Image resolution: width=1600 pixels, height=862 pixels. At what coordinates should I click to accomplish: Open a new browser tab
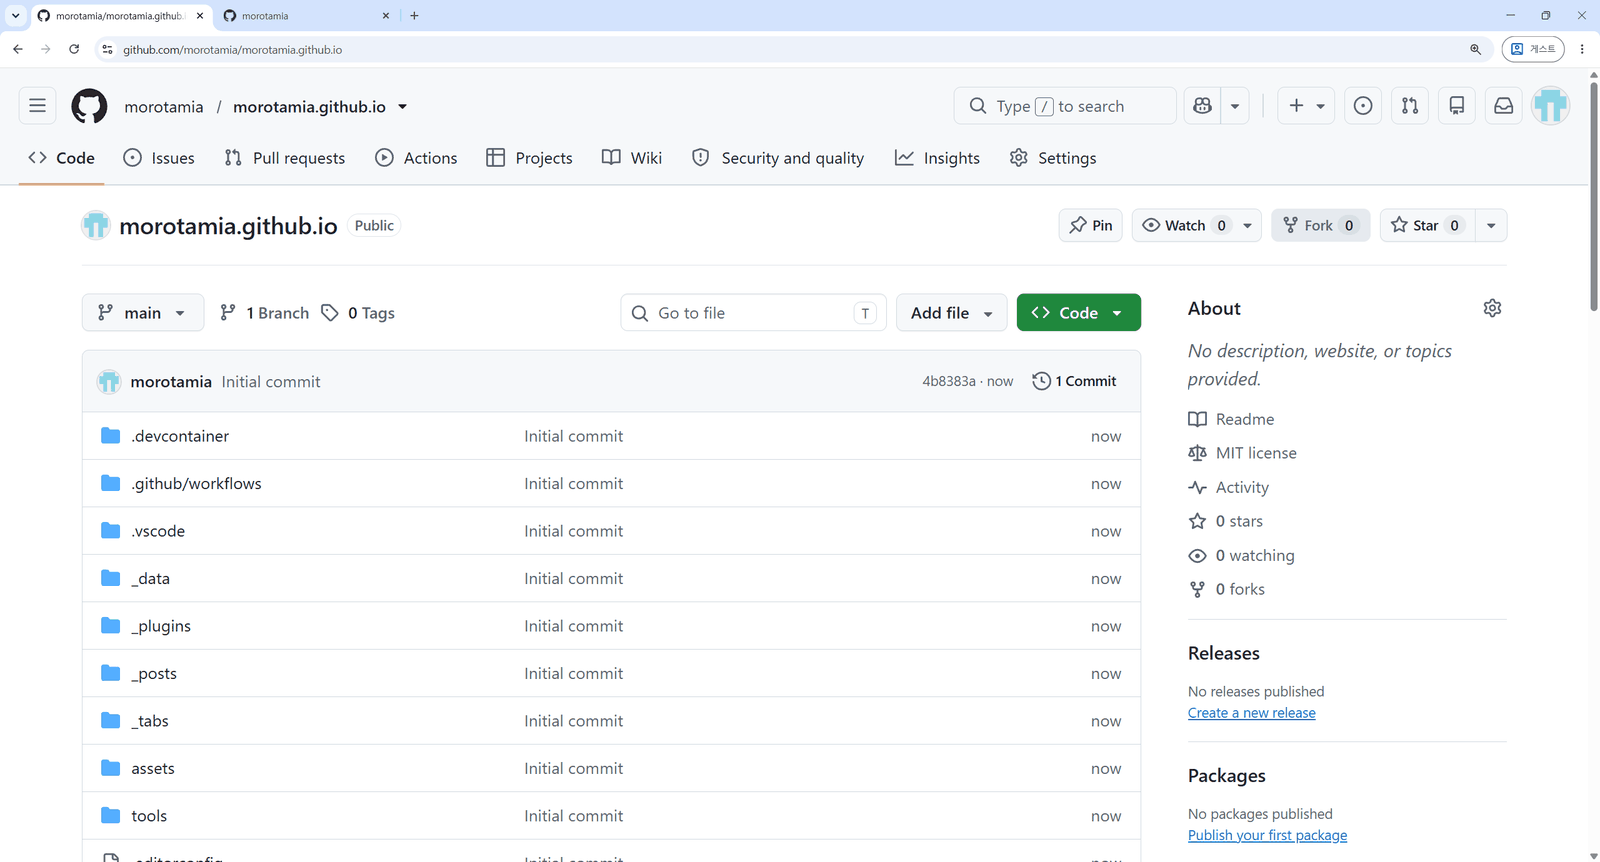pos(414,16)
